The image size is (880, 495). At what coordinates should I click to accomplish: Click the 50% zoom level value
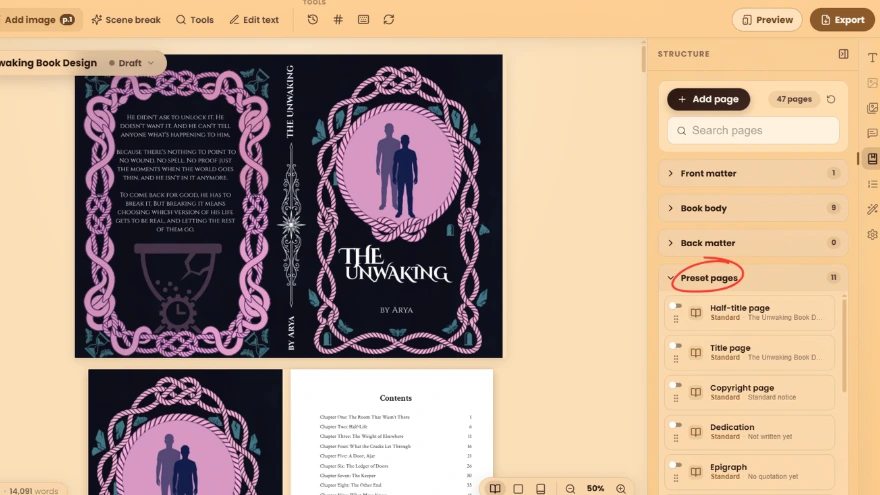tap(595, 489)
